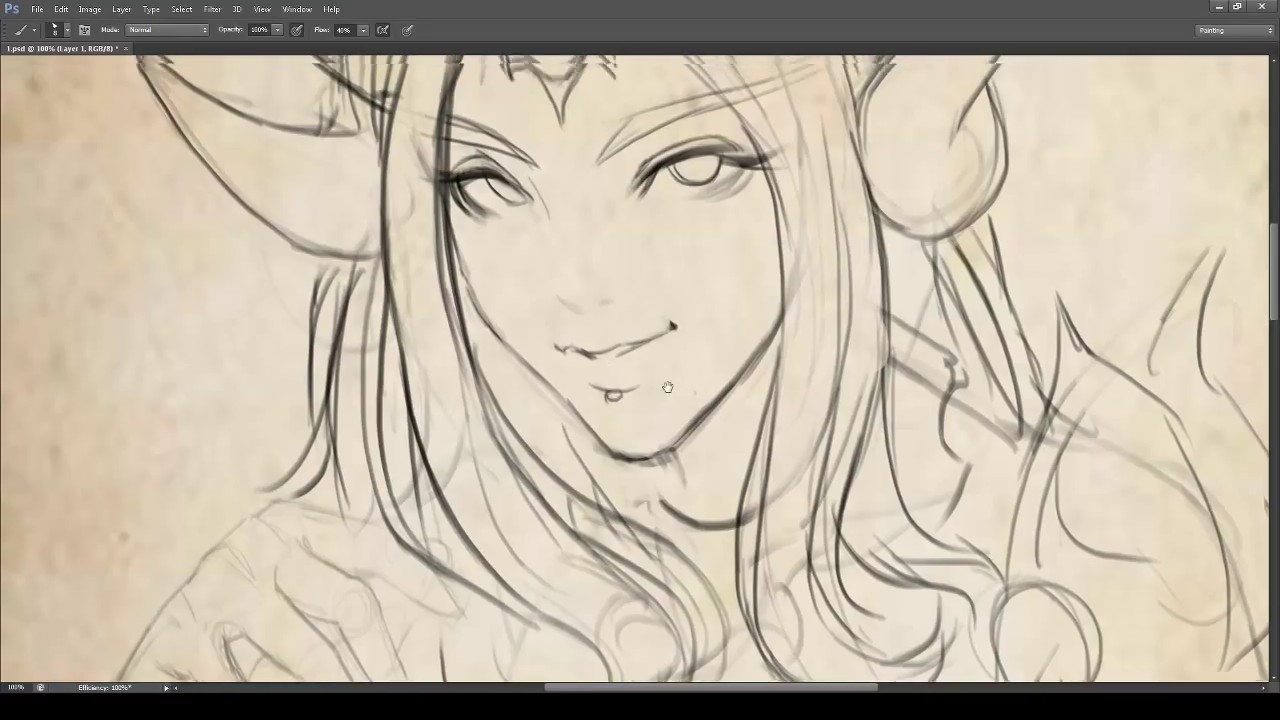Open the Window menu
The height and width of the screenshot is (720, 1280).
click(x=297, y=9)
